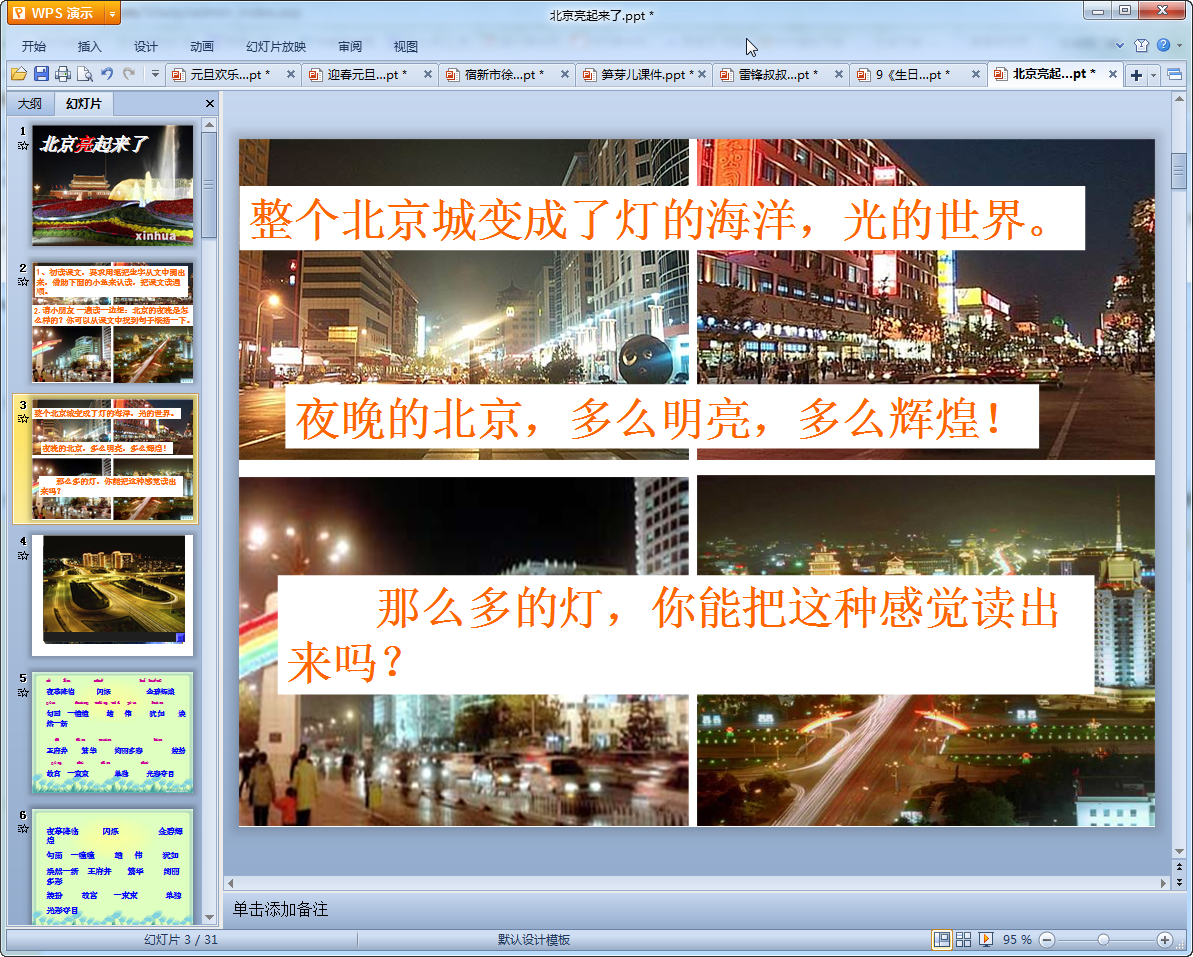Select slide 1 thumbnail 北京亮起来了
This screenshot has width=1193, height=957.
(113, 185)
